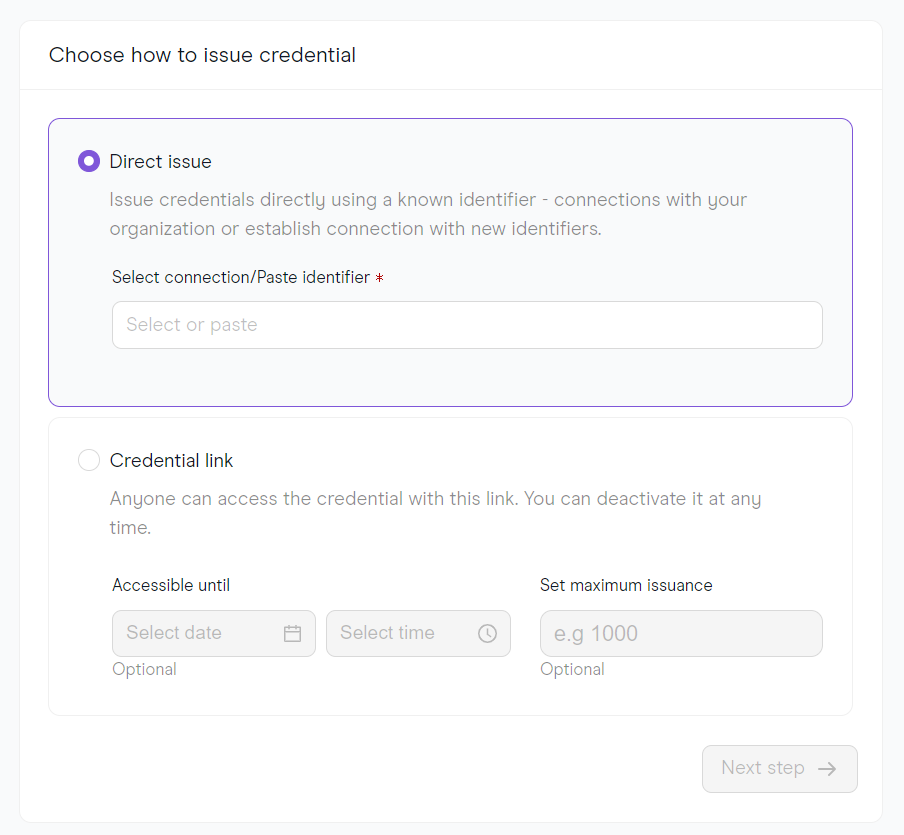Viewport: 904px width, 835px height.
Task: Select the Credential link radio button
Action: coord(89,460)
